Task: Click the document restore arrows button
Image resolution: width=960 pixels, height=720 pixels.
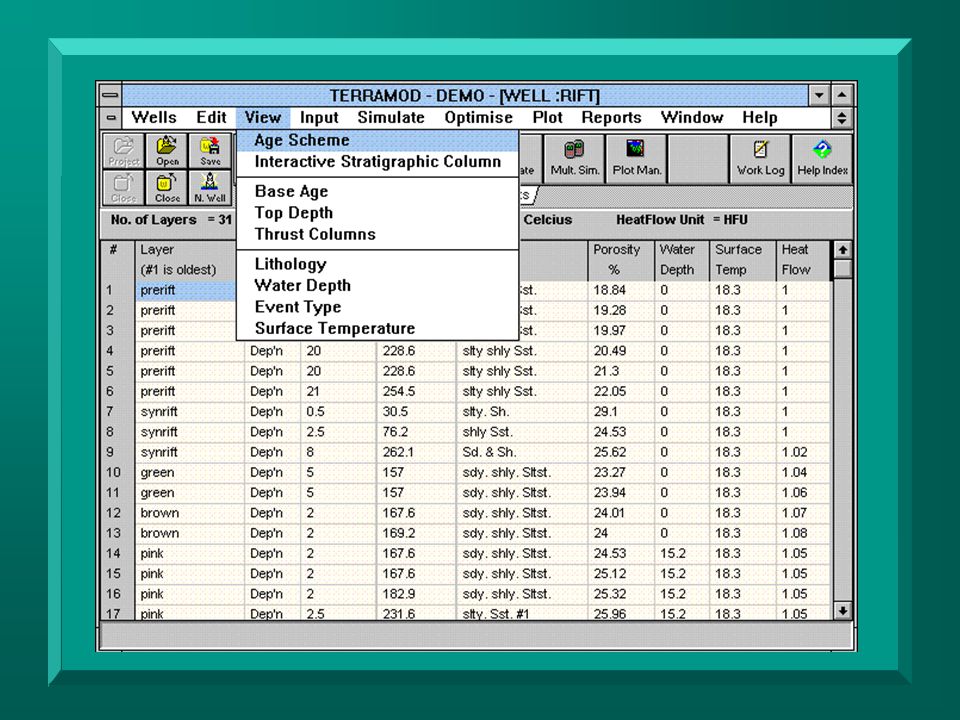Action: (x=842, y=118)
